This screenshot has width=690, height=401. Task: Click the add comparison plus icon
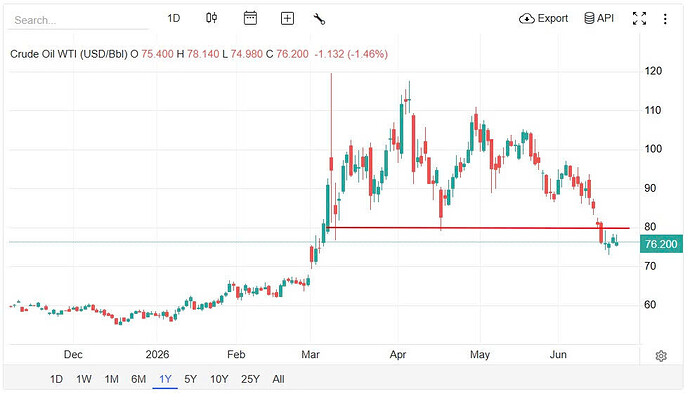tap(287, 18)
